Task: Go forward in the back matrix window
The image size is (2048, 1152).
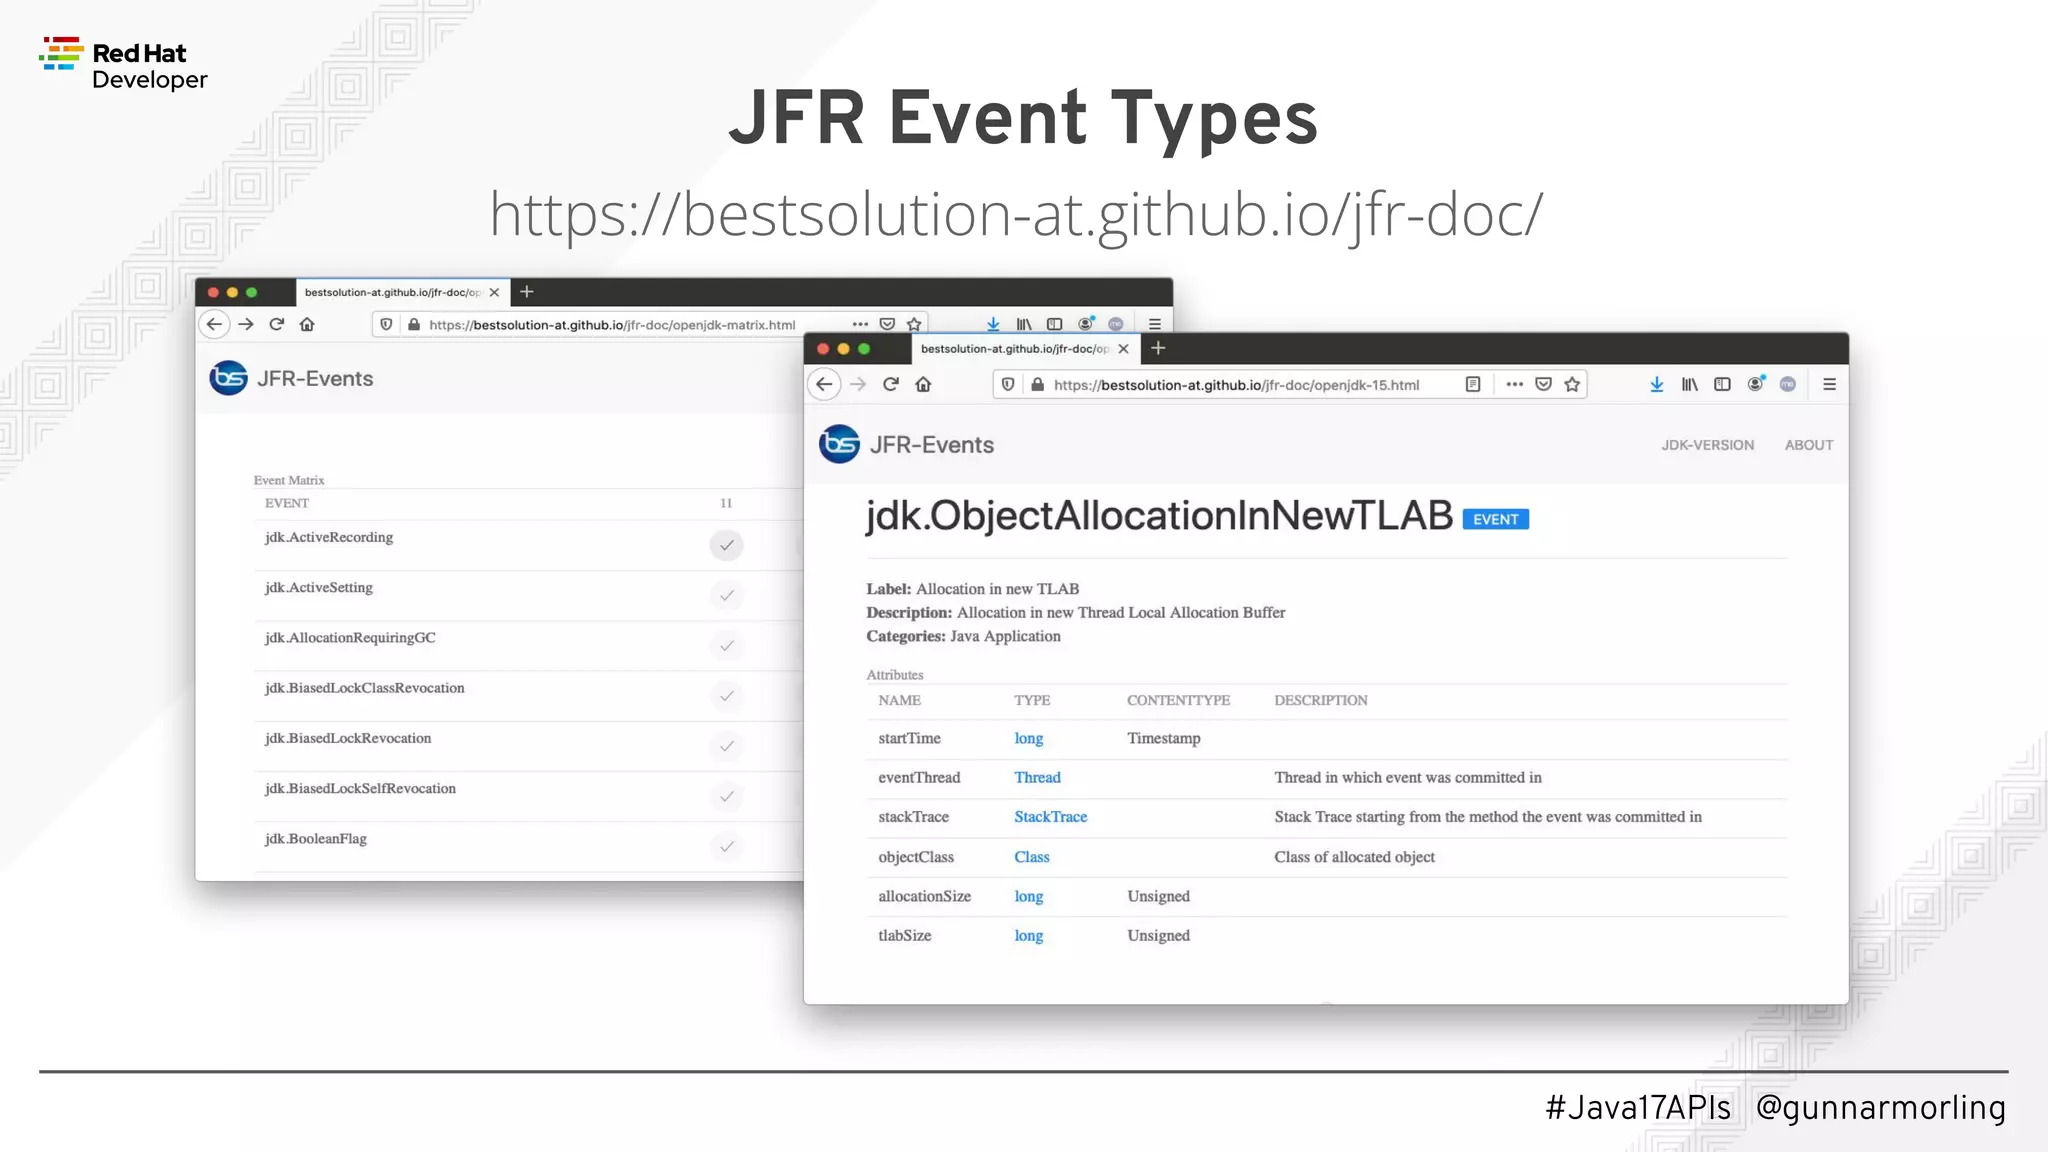Action: point(246,325)
